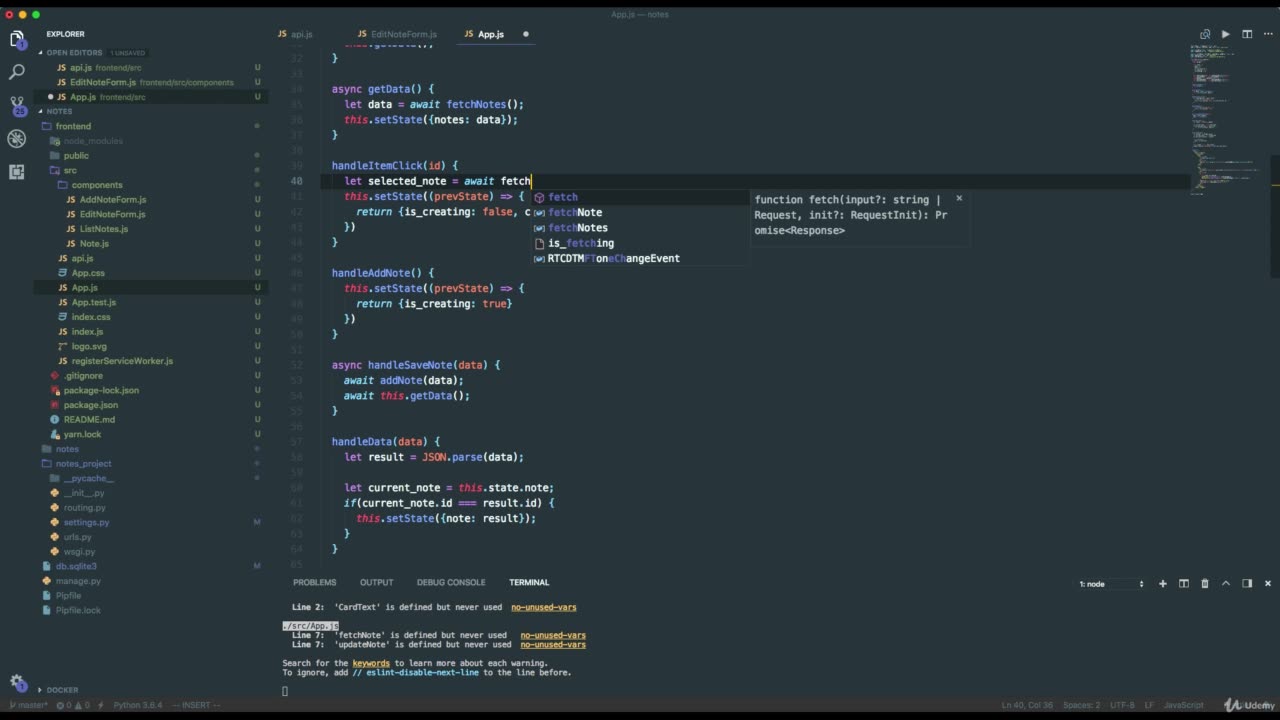Open errors and warnings count in status bar
Screen dimensions: 1280x720
[x=73, y=705]
